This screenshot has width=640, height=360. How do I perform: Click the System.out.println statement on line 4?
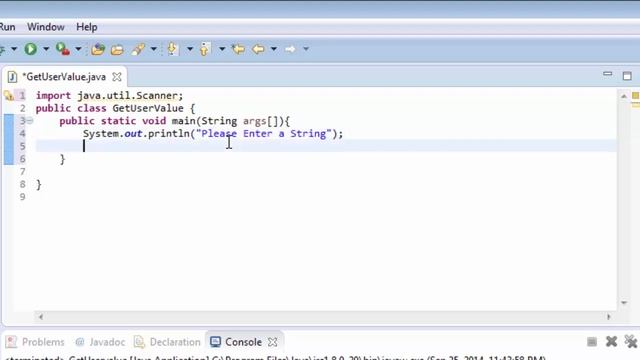[x=213, y=133]
